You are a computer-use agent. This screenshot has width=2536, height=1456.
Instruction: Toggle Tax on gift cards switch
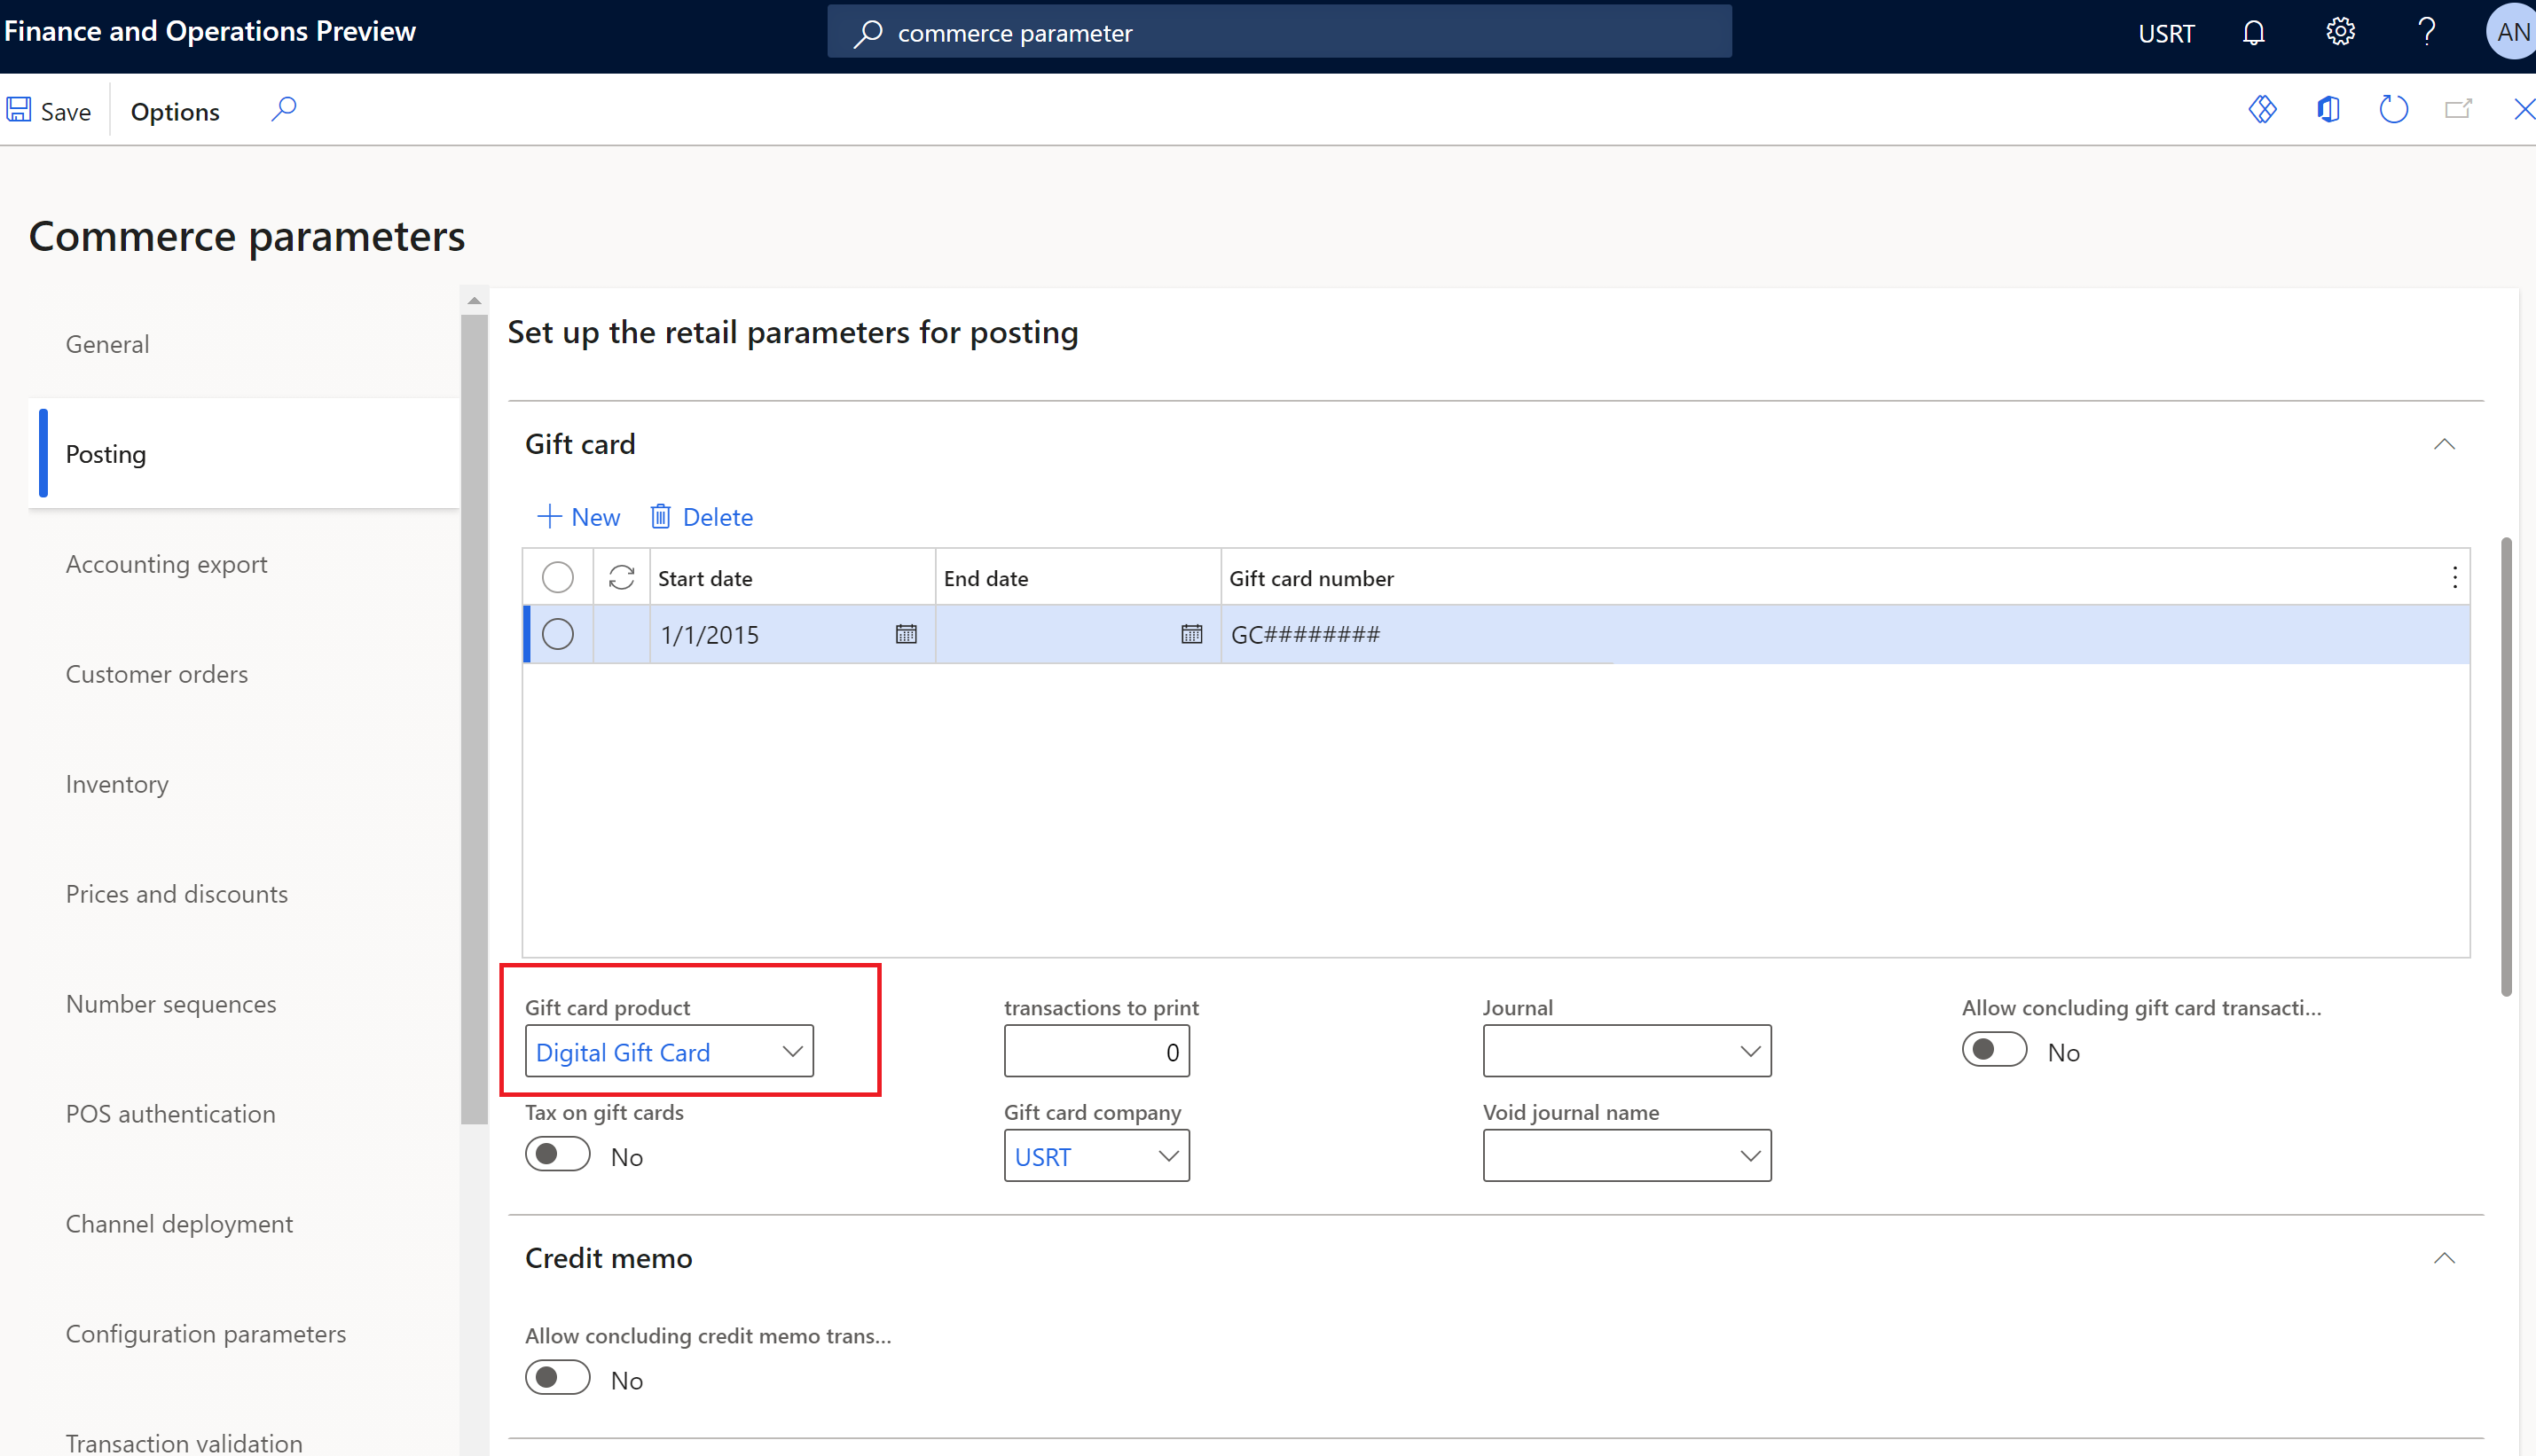click(557, 1153)
